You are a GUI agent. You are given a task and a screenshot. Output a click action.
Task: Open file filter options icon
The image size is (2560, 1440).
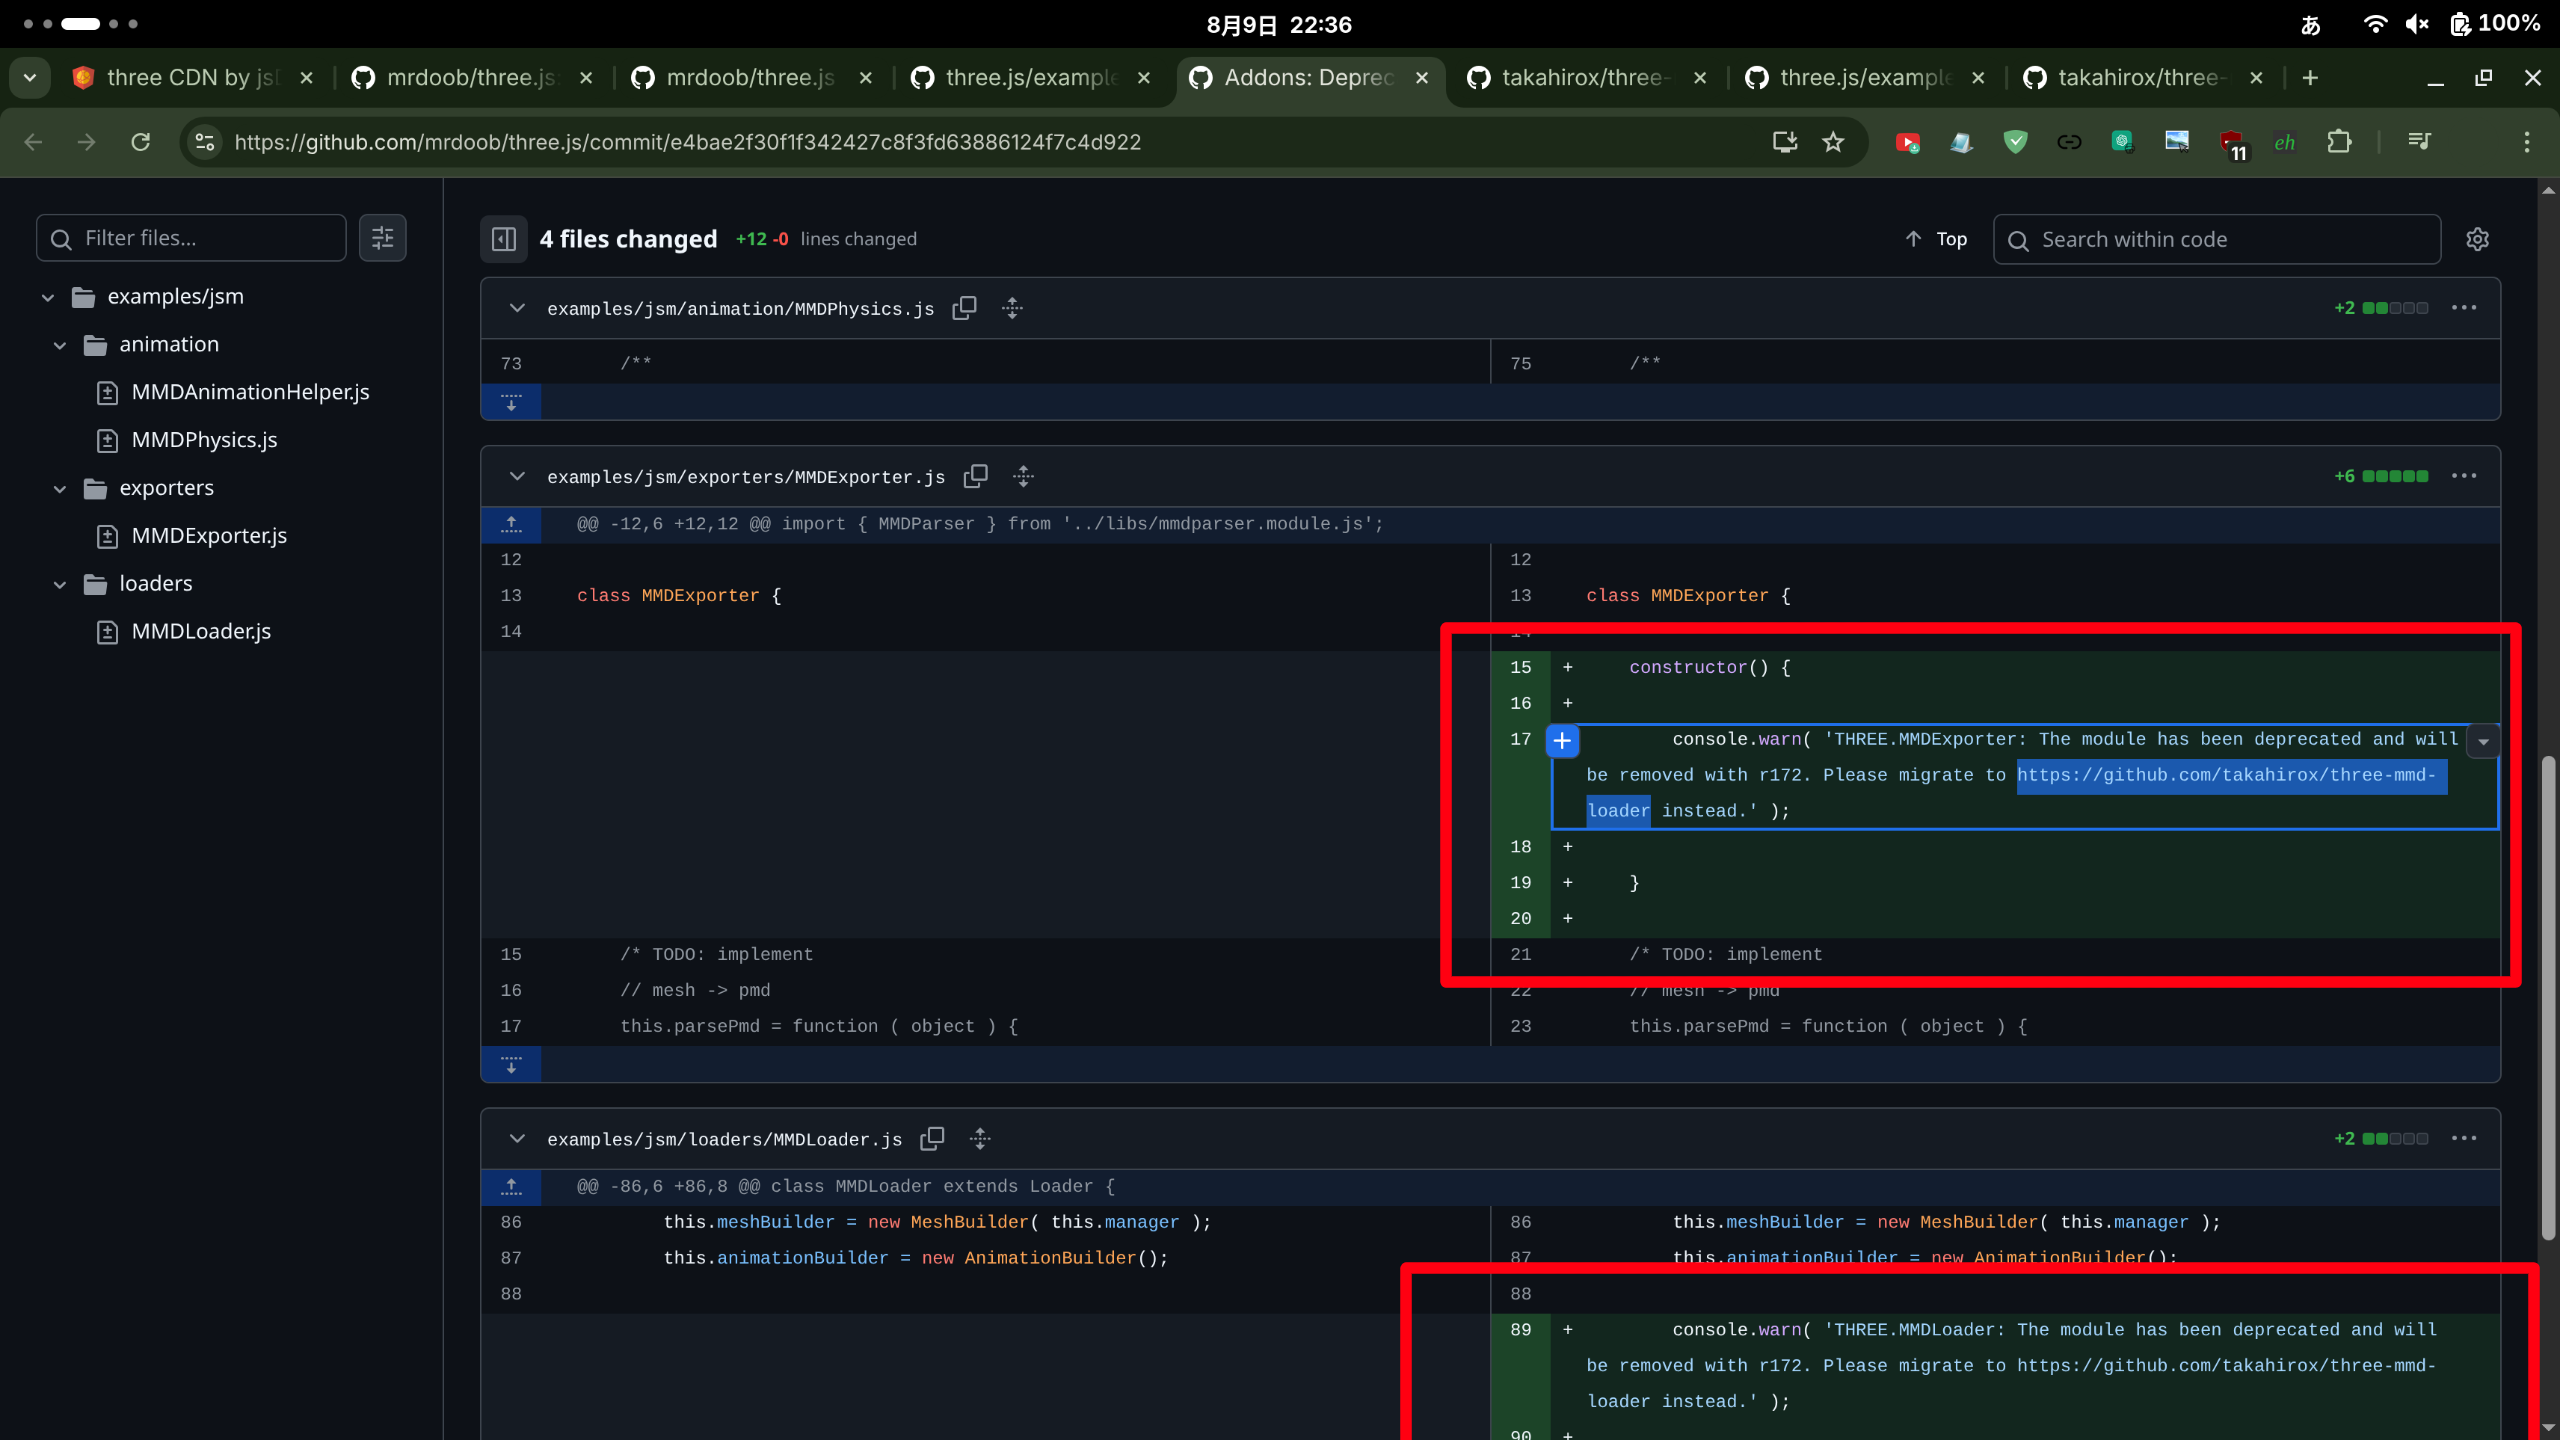pyautogui.click(x=383, y=238)
